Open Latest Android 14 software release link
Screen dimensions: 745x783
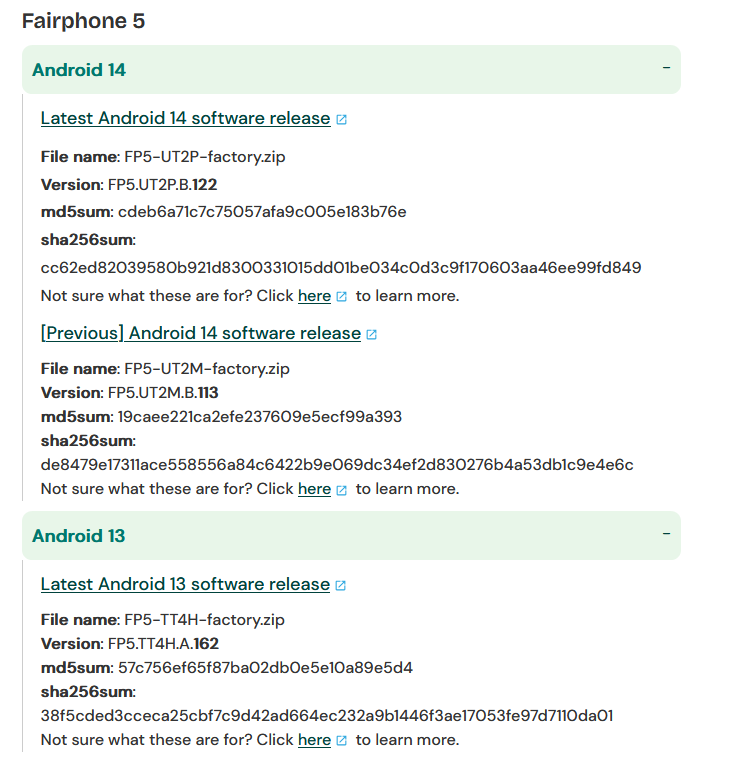click(x=185, y=118)
